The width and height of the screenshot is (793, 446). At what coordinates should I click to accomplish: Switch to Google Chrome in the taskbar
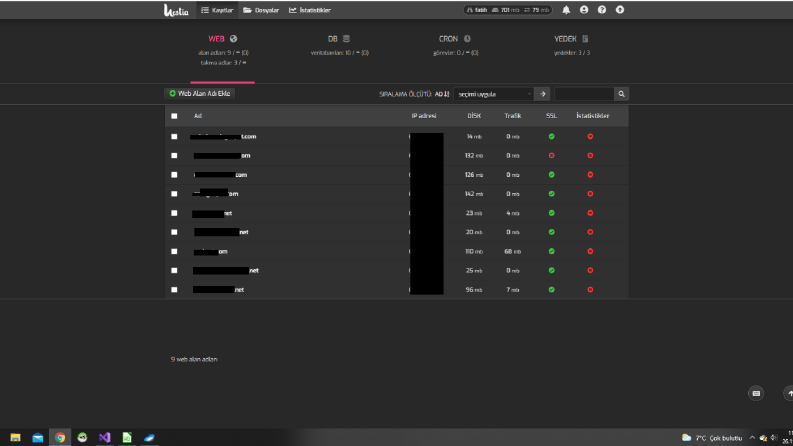click(60, 437)
